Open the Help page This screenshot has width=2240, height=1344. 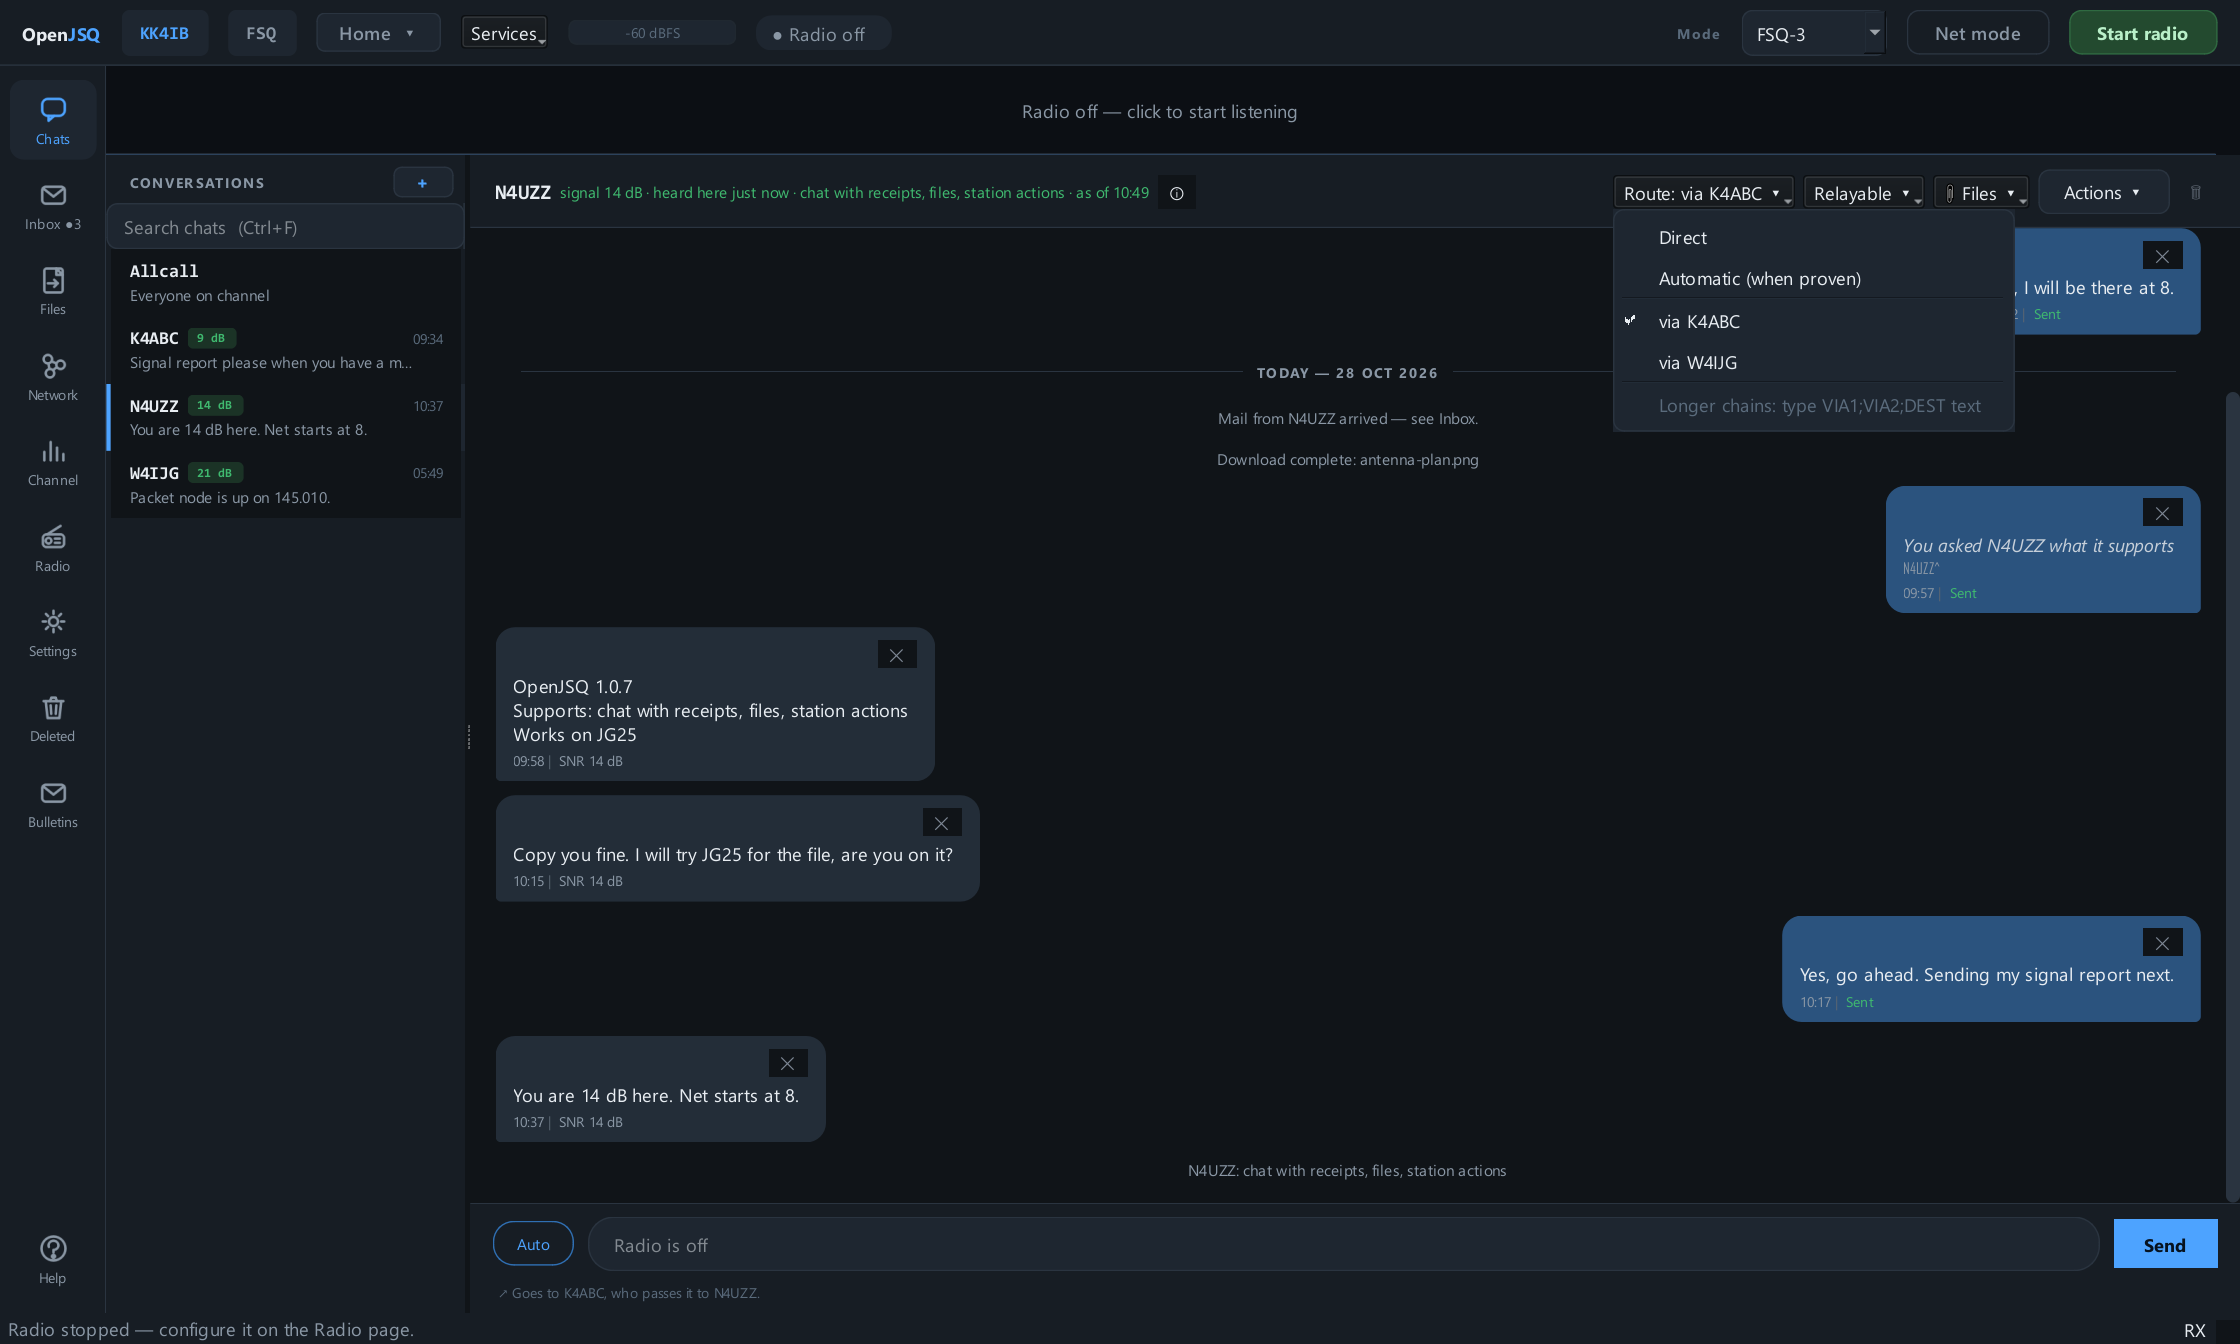(53, 1260)
